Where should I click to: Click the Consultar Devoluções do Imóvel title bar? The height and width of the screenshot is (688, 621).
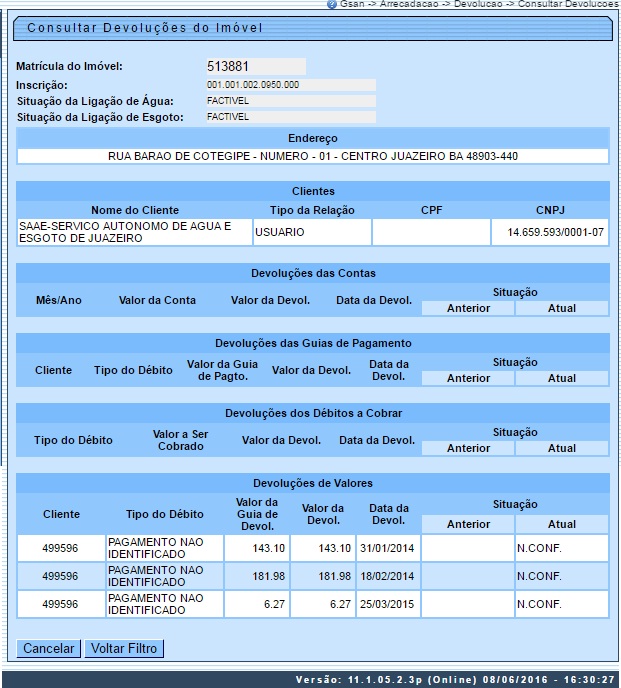pyautogui.click(x=310, y=27)
